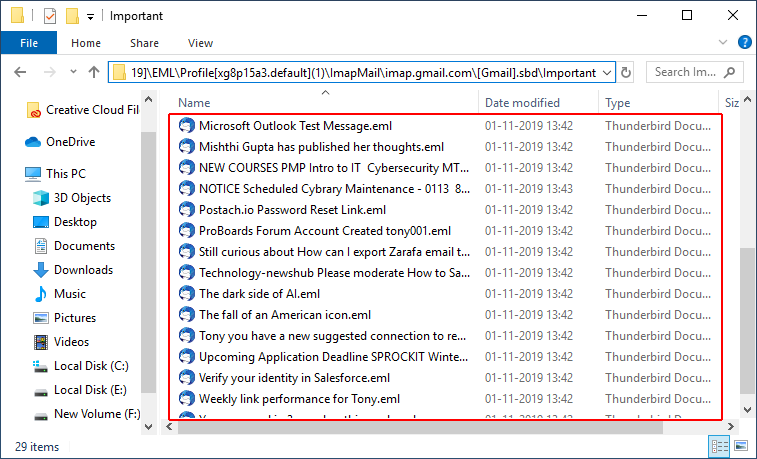The height and width of the screenshot is (459, 757).
Task: Select The dark side of AI.eml icon
Action: click(x=186, y=293)
